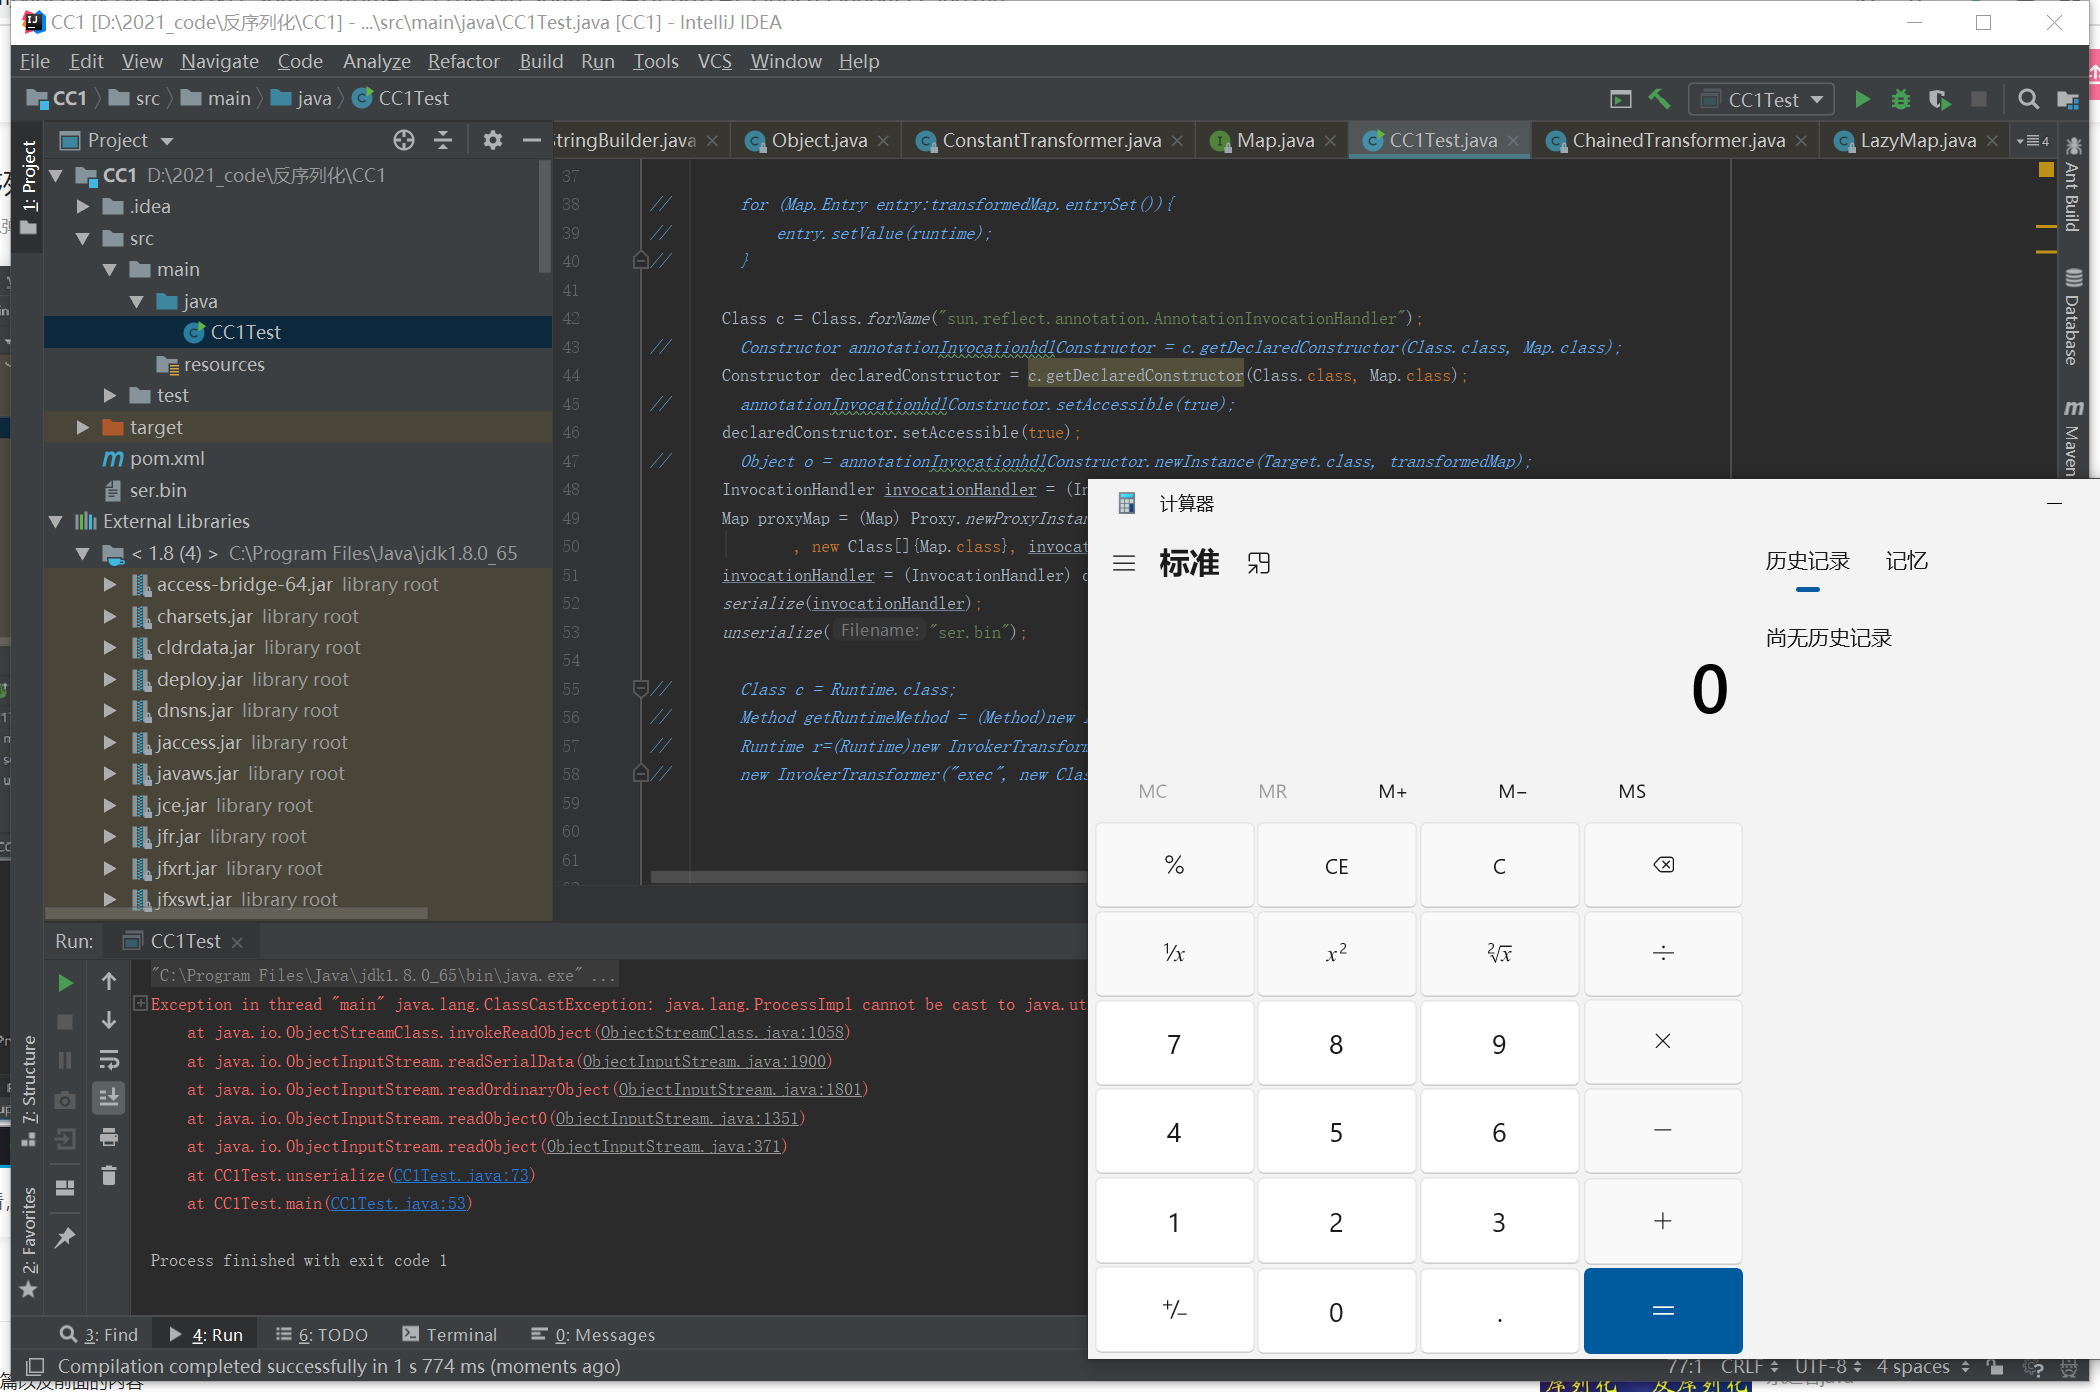Click the calculator backspace key icon

[1663, 865]
